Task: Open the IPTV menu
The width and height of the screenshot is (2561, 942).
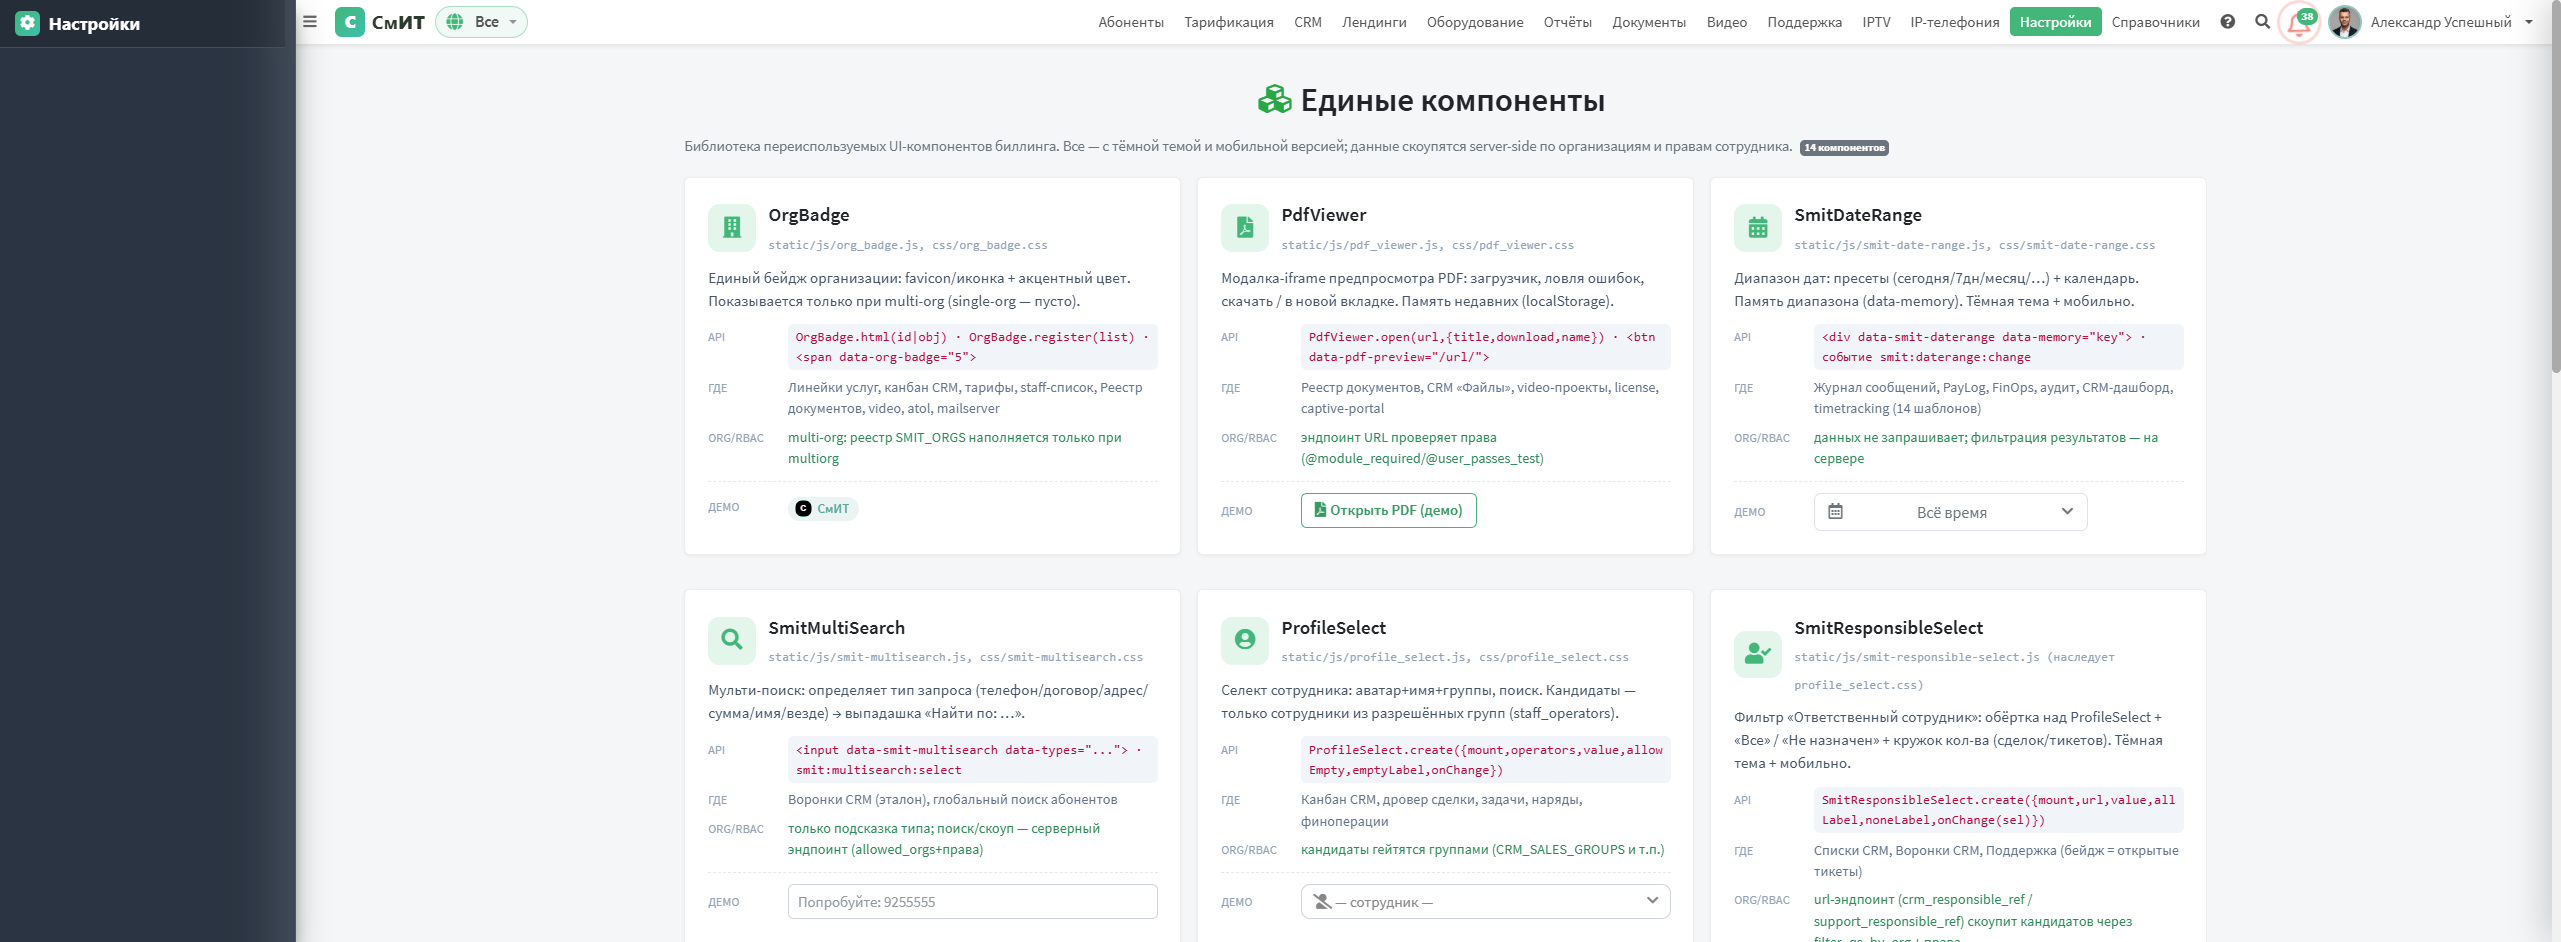Action: point(1876,22)
